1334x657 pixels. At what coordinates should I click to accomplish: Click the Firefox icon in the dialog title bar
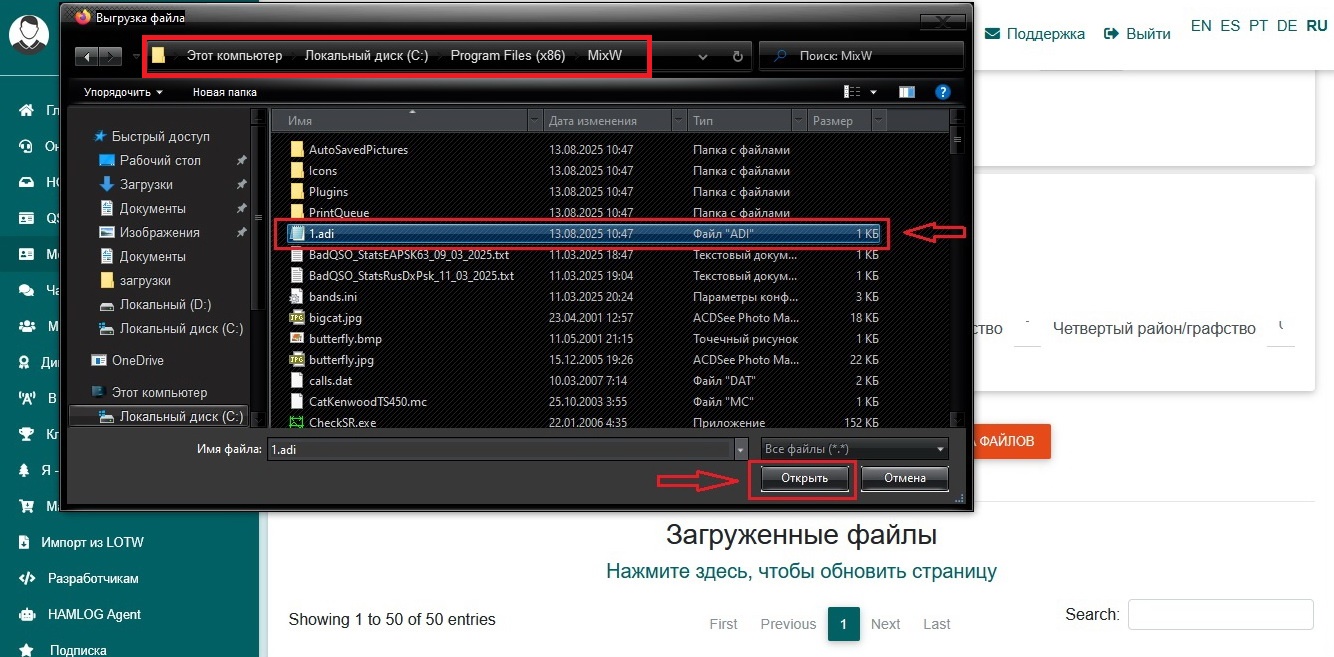pyautogui.click(x=82, y=17)
